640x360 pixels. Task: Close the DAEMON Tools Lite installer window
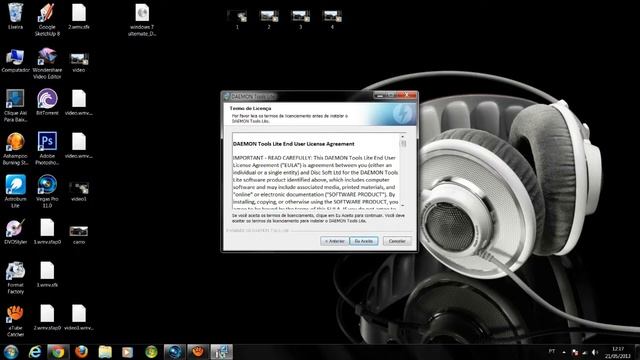(407, 95)
